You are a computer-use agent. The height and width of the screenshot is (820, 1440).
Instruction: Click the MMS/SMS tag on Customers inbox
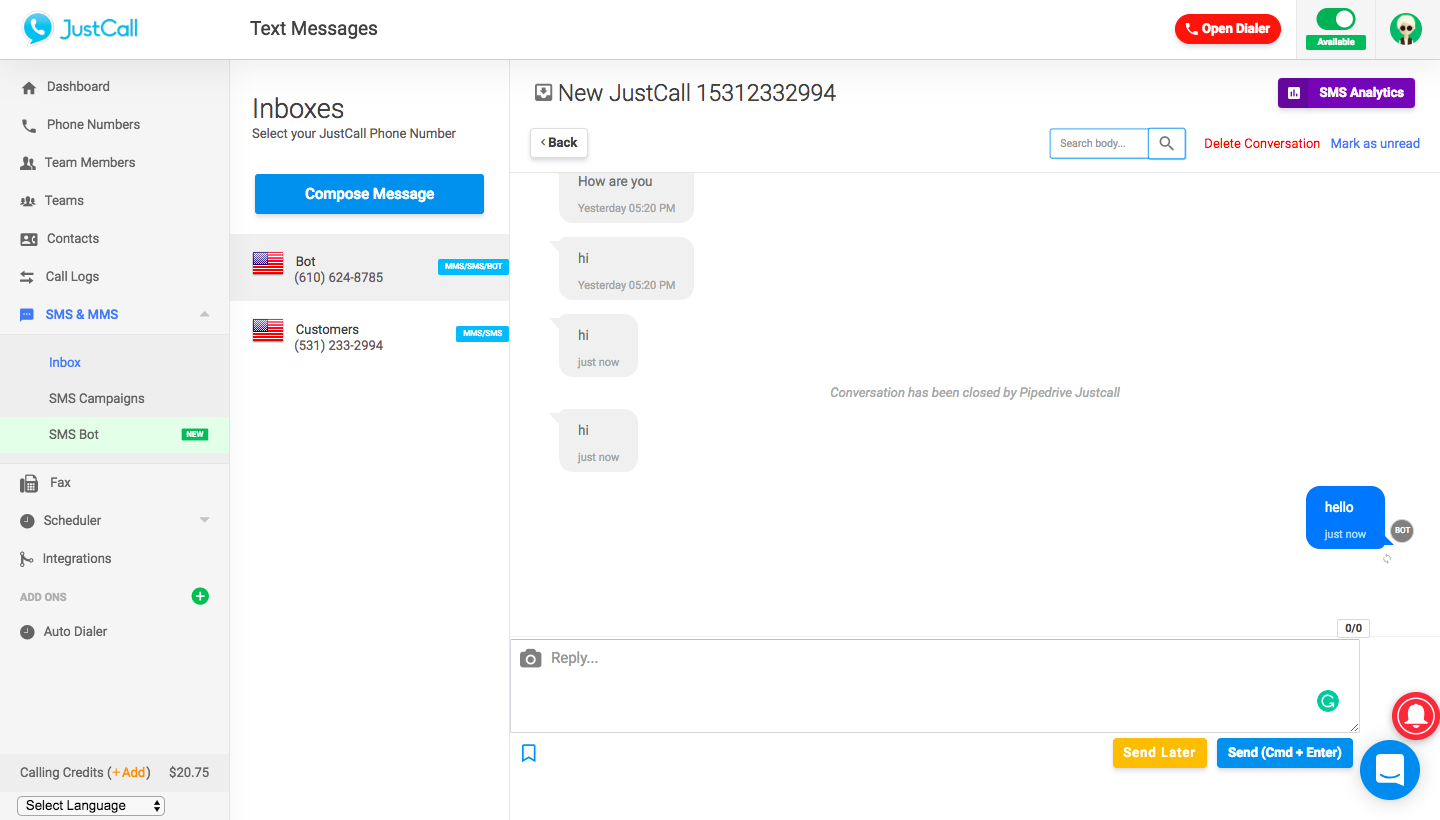[x=482, y=334]
